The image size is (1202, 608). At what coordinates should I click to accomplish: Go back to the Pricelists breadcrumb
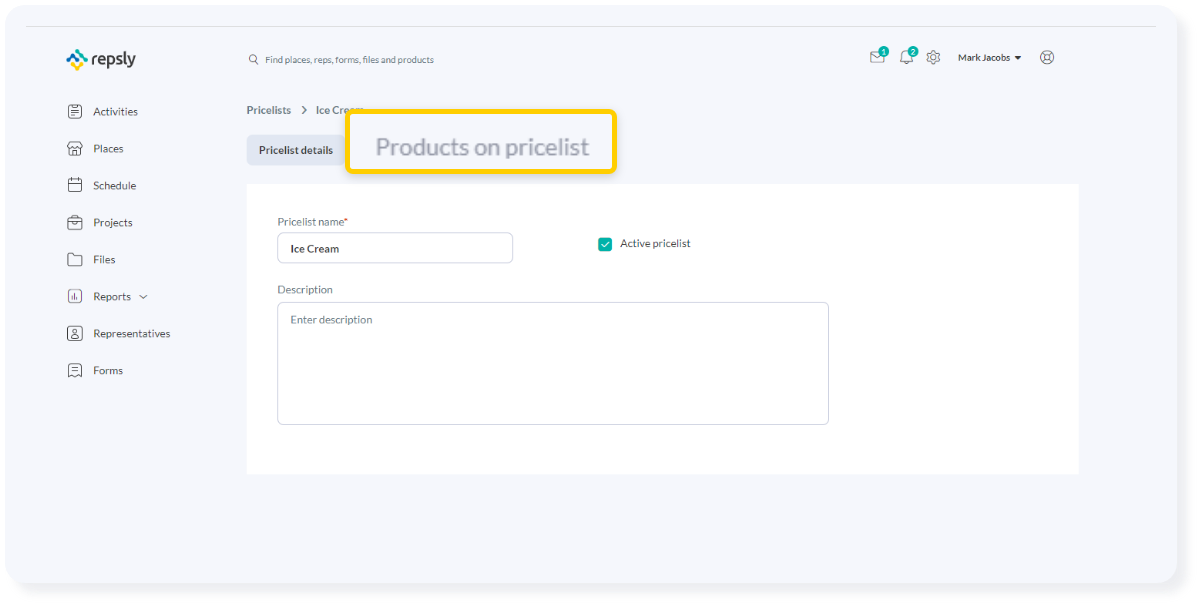pos(269,110)
